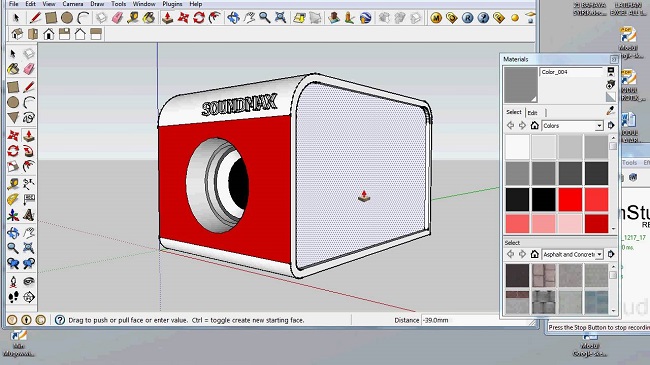Select the Line pencil tool in top toolbar
Screen dimensions: 650x365
[35, 18]
